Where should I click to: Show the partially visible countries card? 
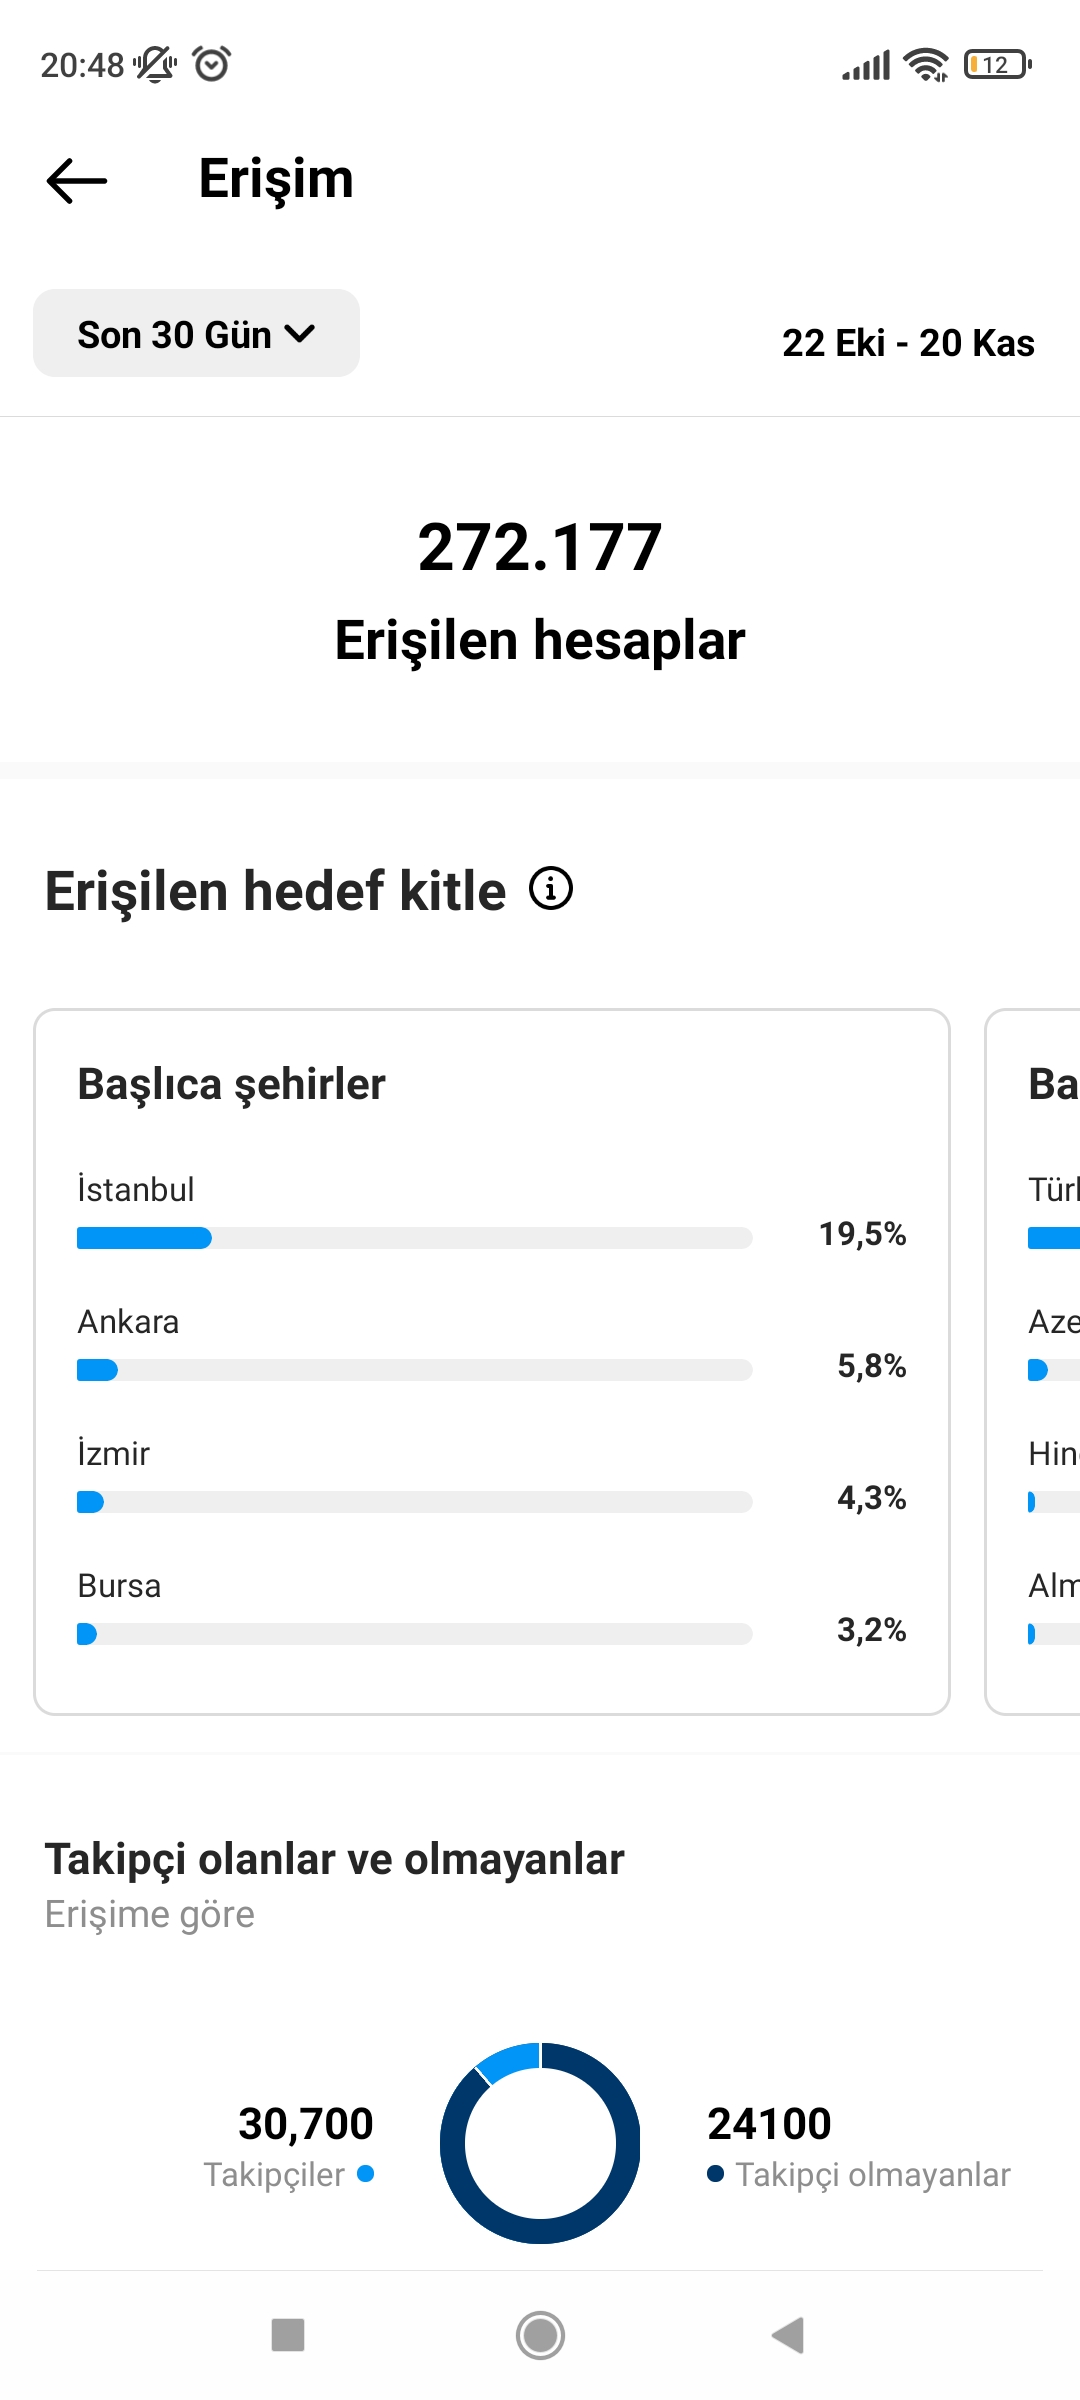coord(1033,1362)
